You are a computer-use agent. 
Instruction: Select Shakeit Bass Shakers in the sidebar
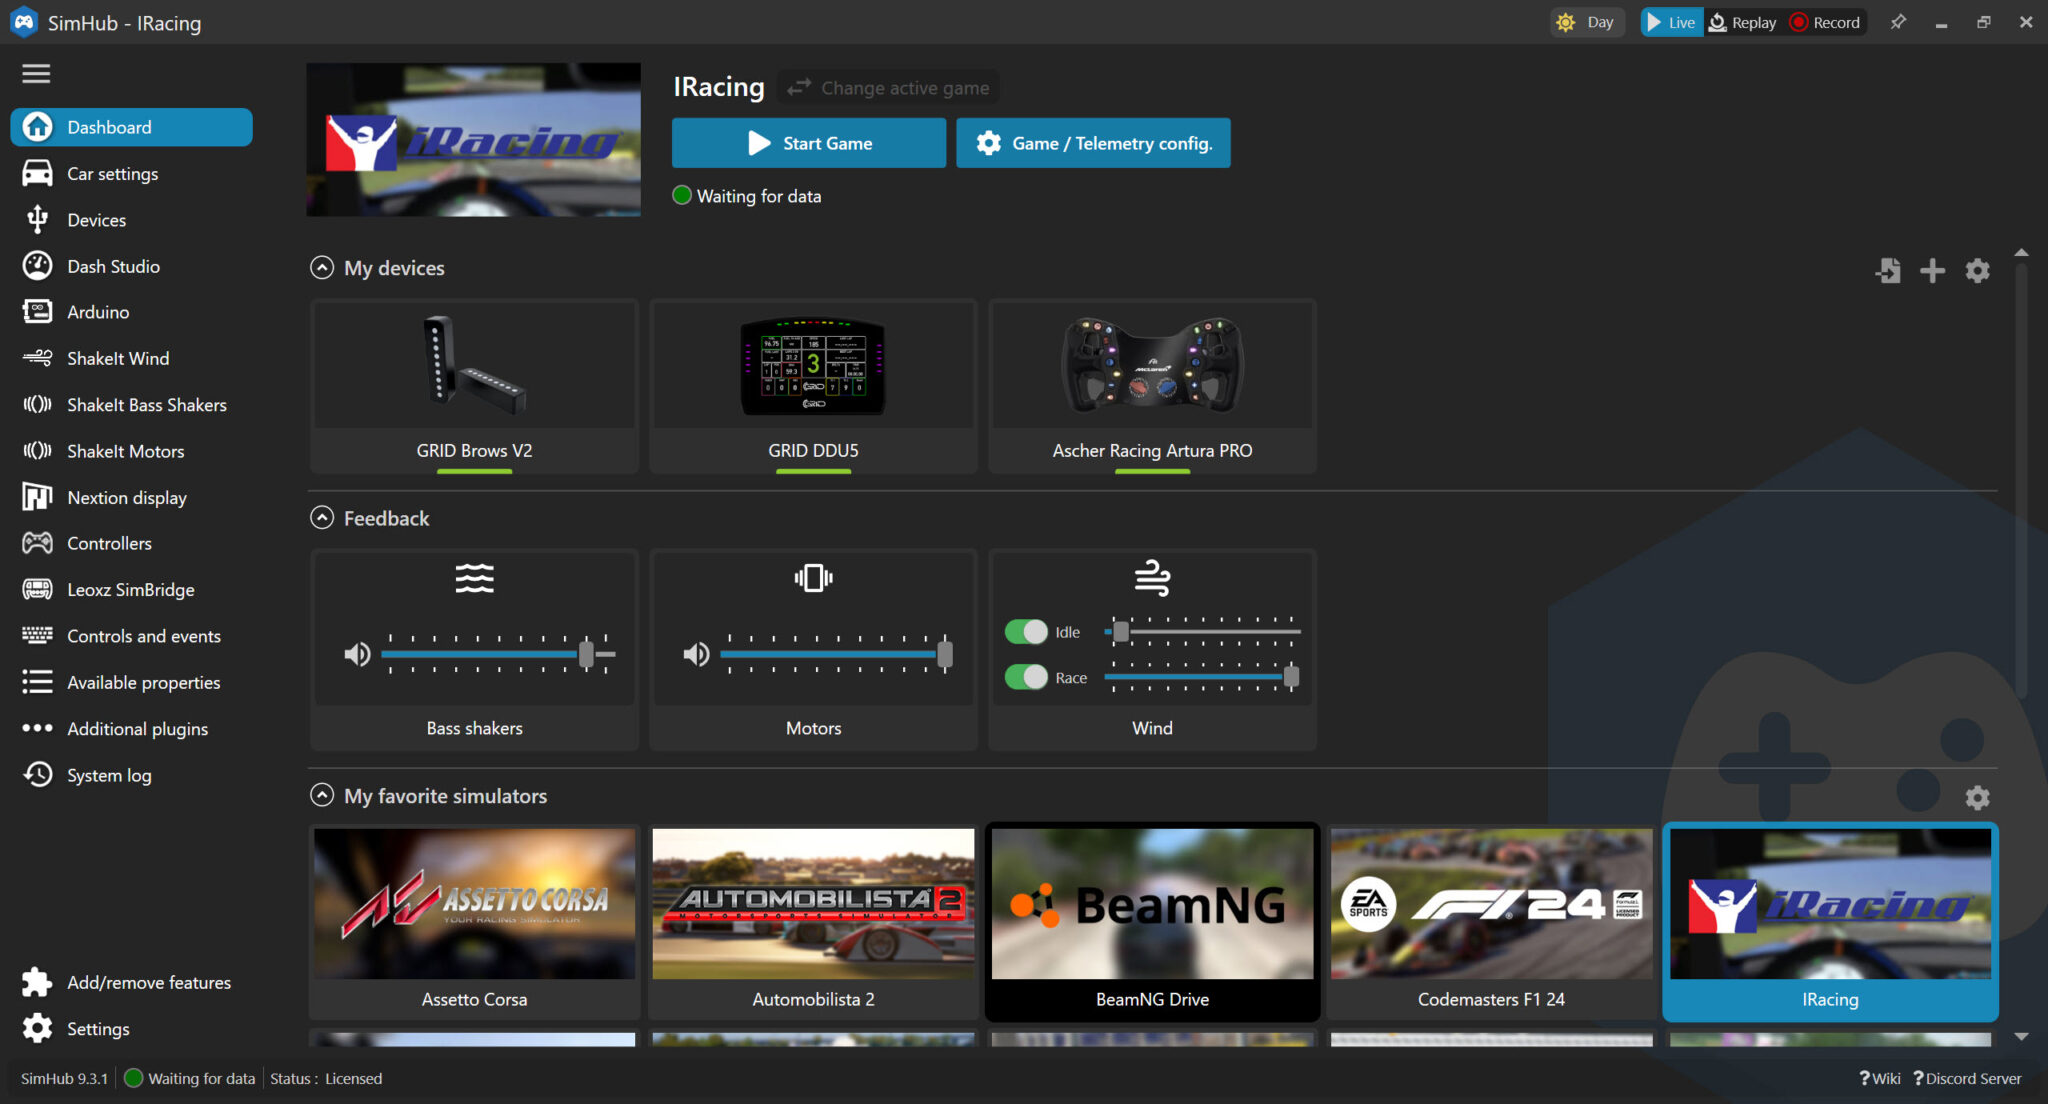146,404
